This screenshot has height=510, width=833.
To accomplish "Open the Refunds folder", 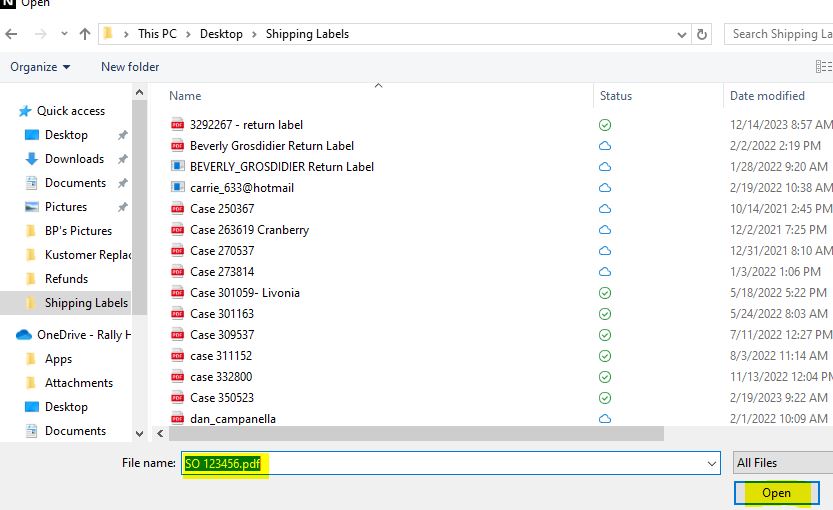I will point(66,278).
